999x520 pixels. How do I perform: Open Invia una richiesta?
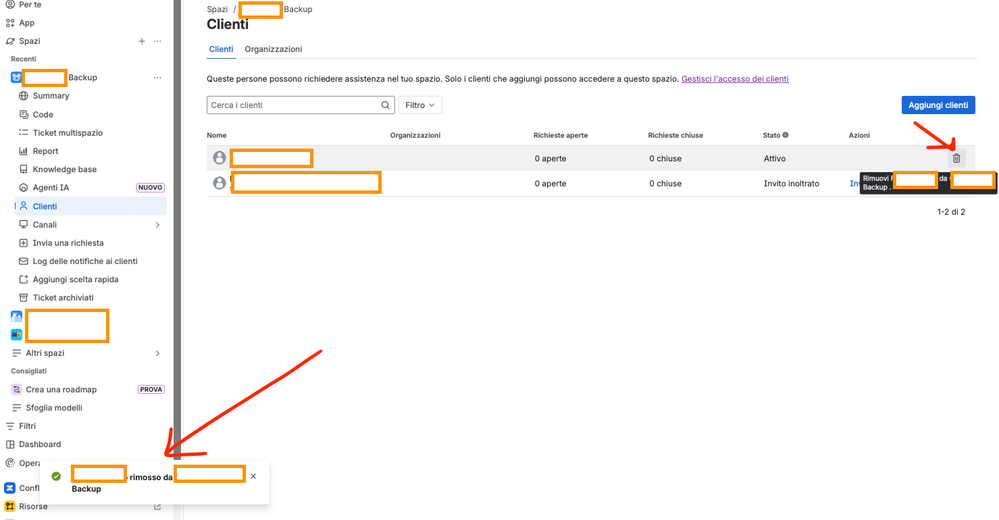tap(68, 243)
